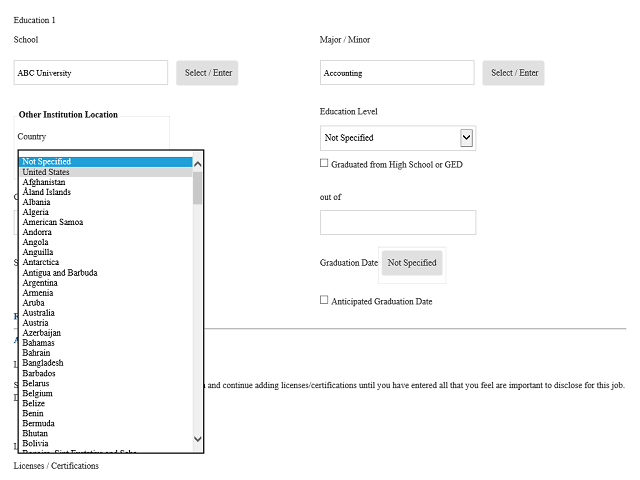The width and height of the screenshot is (640, 480).
Task: Choose Belize from the country list
Action: point(106,403)
